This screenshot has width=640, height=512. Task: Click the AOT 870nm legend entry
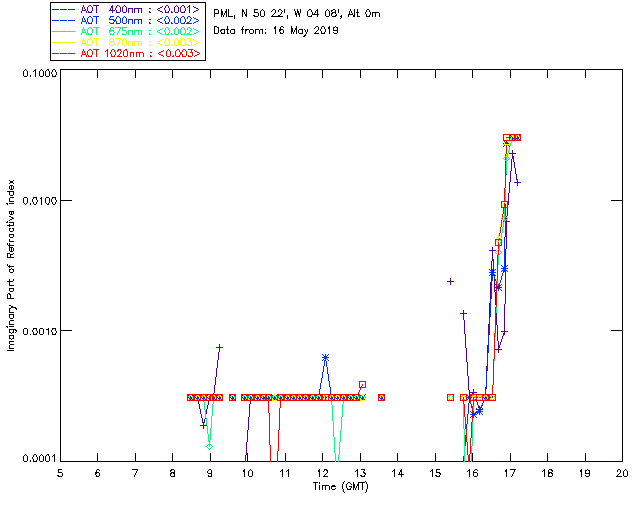pyautogui.click(x=127, y=42)
